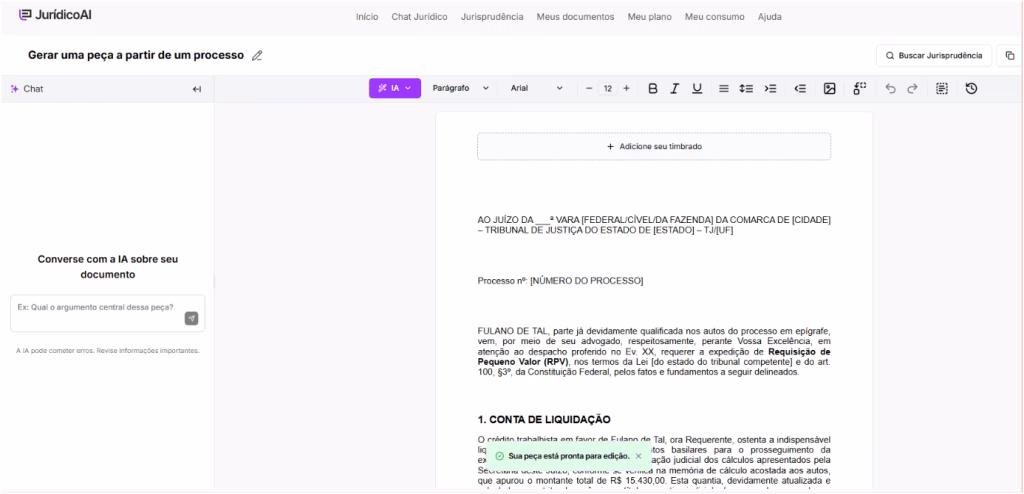Increase font size with plus
This screenshot has width=1024, height=494.
point(626,88)
